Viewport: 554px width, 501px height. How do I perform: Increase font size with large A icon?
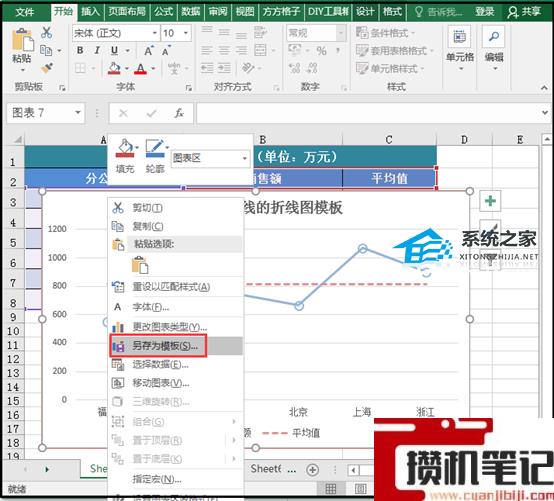tap(149, 51)
